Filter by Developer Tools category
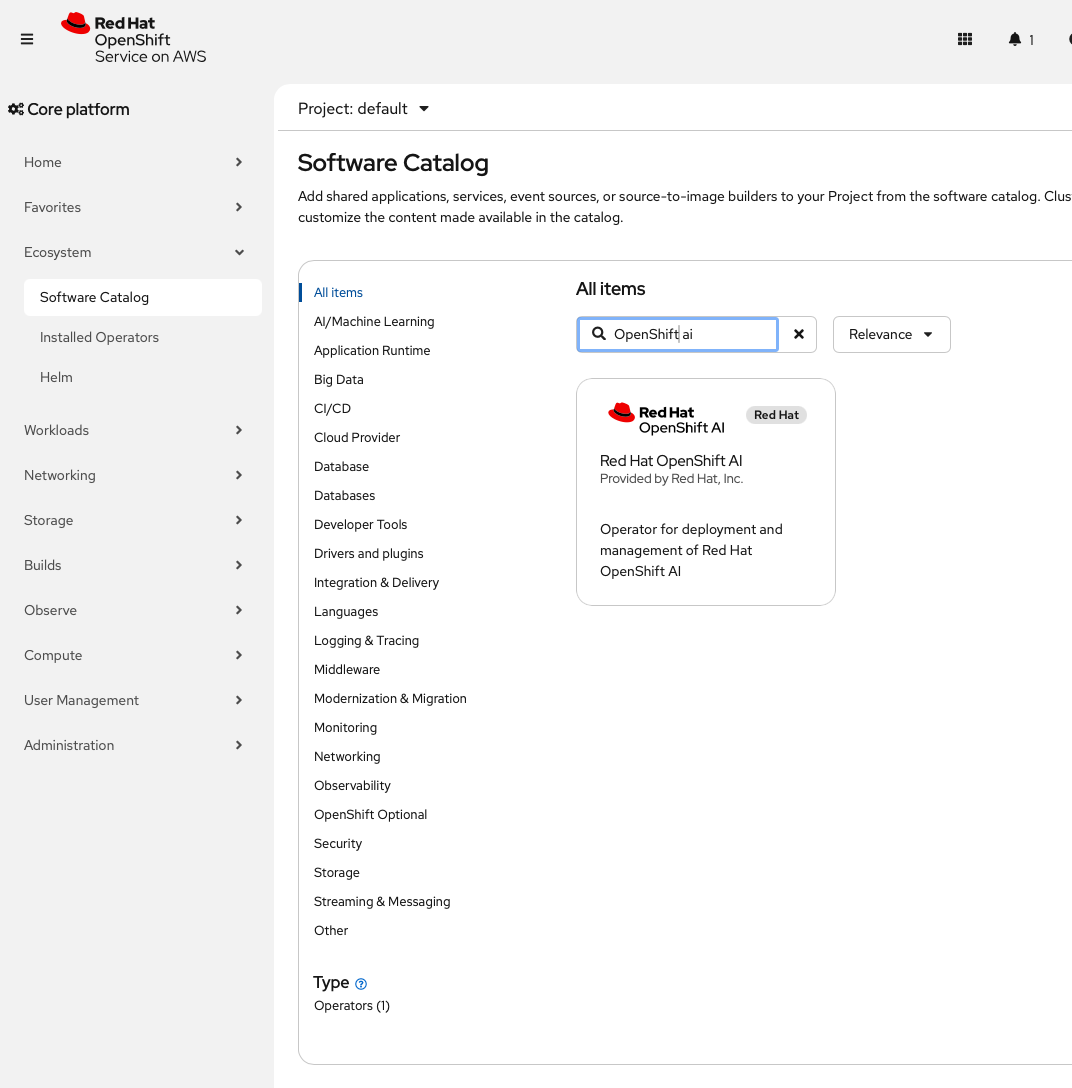This screenshot has width=1072, height=1088. pyautogui.click(x=360, y=525)
